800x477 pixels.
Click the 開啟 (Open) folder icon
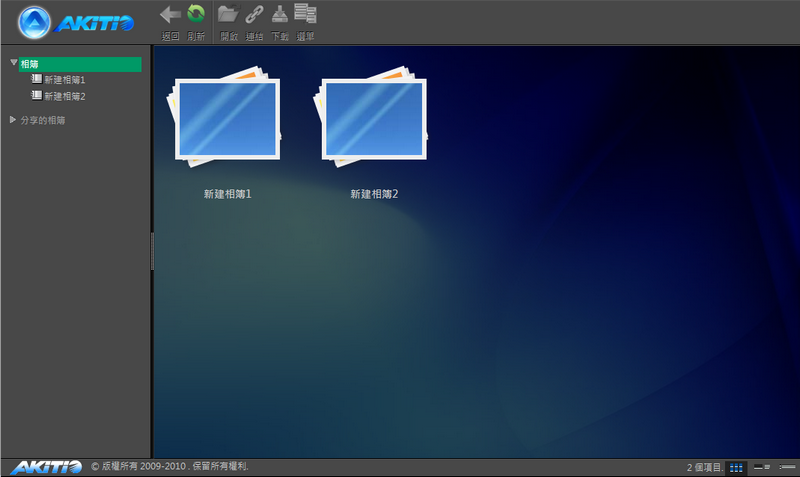coord(228,15)
